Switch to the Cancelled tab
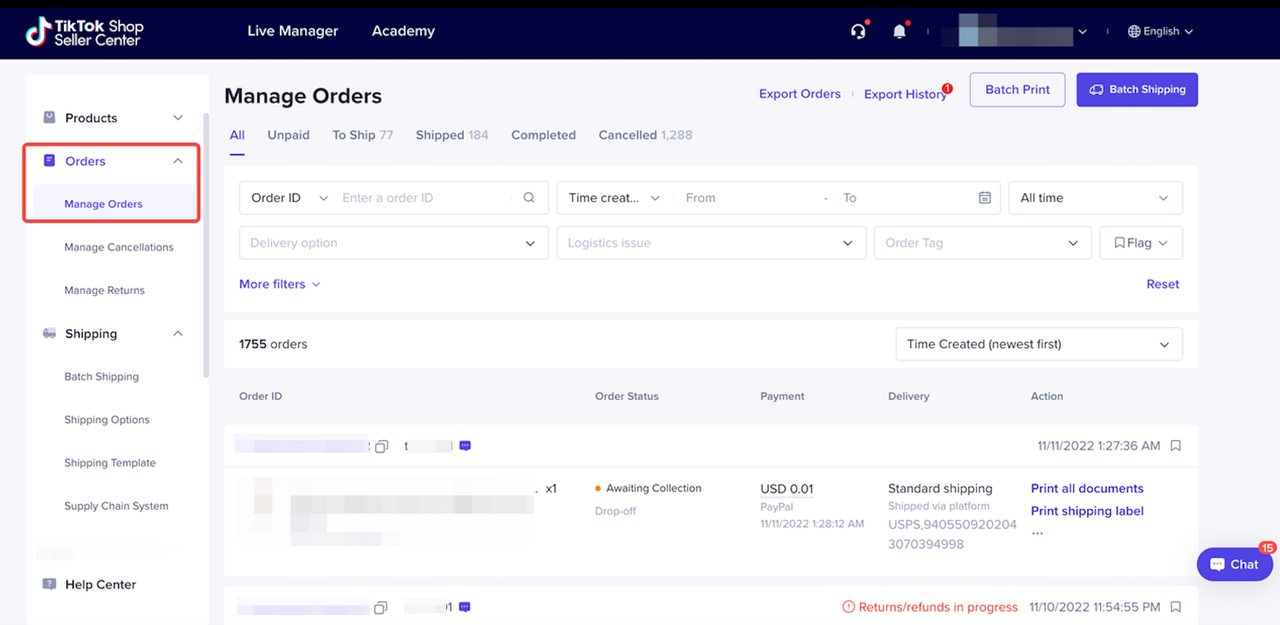 (x=645, y=135)
